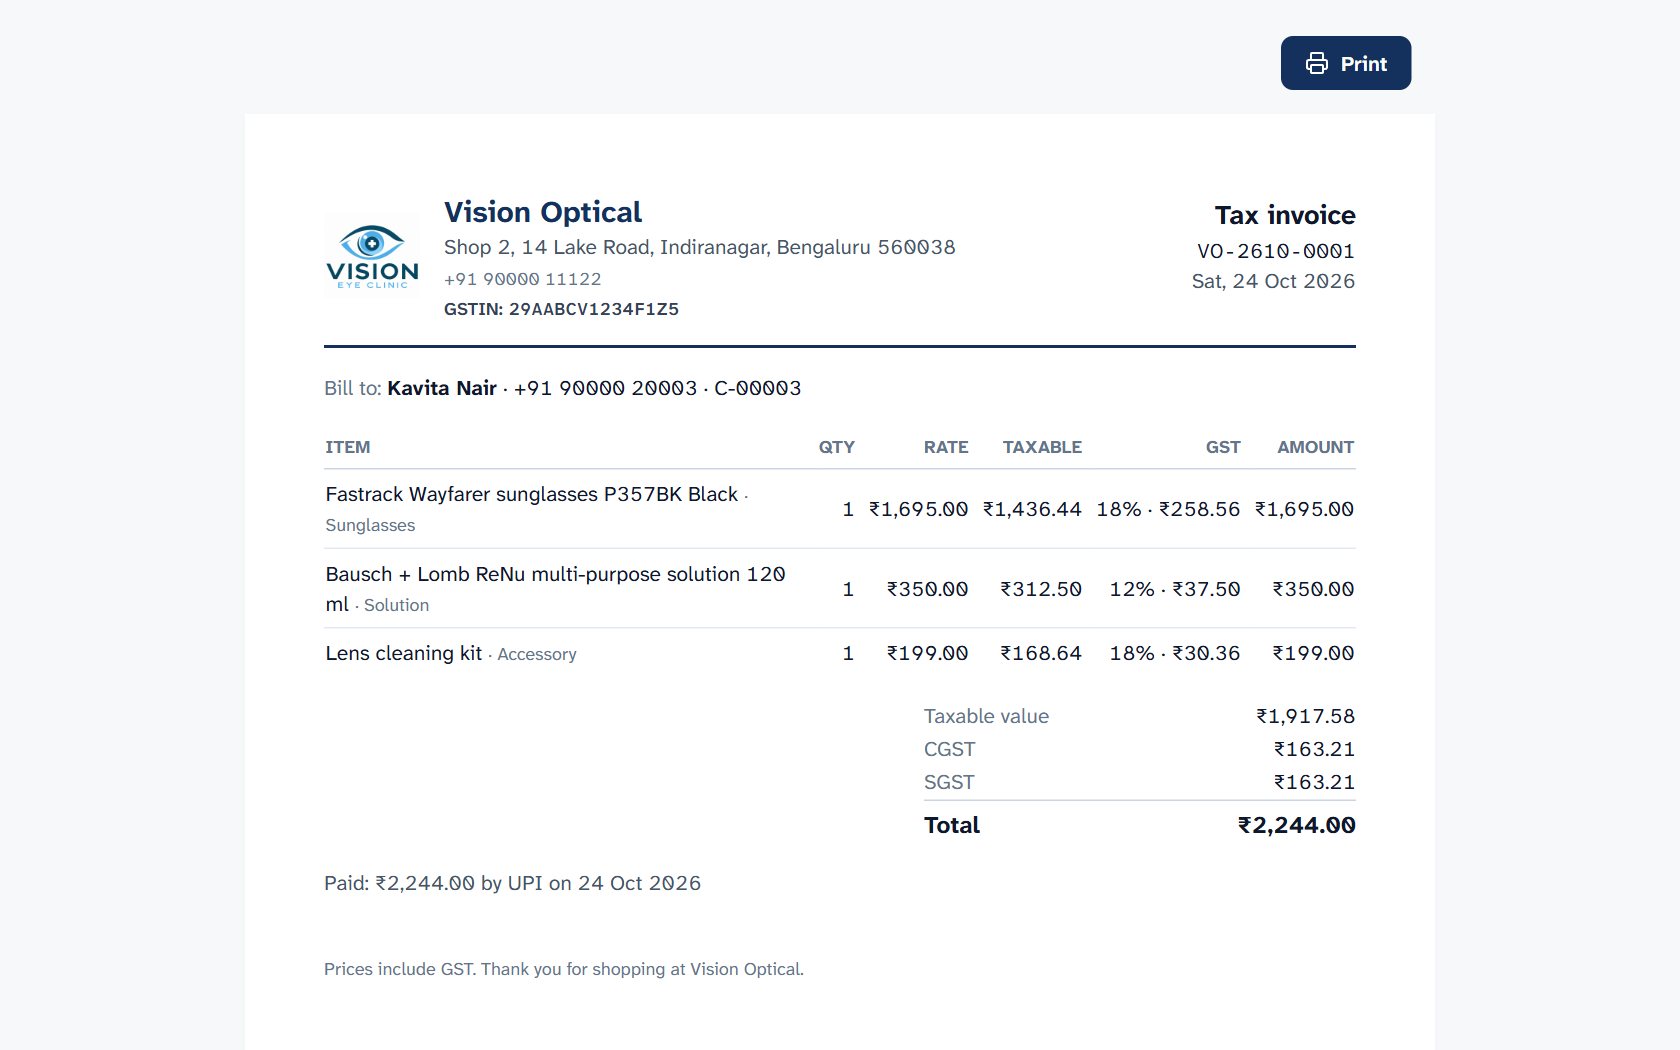This screenshot has height=1050, width=1680.
Task: Click GST cell 18% · ₹258.56
Action: (x=1168, y=509)
